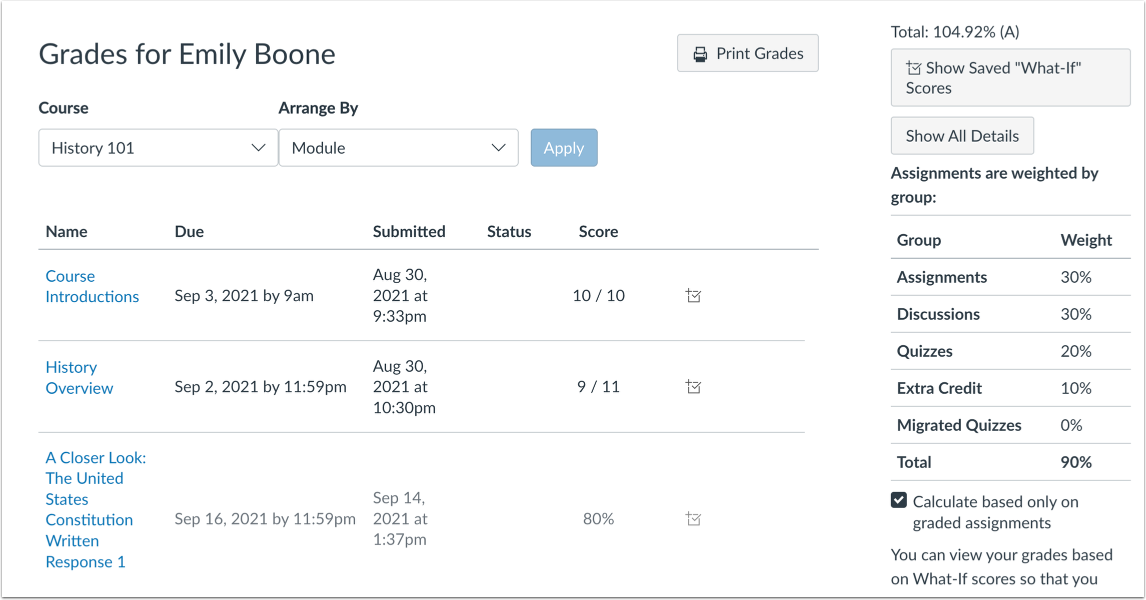The image size is (1146, 600).
Task: Open the Arrange By dropdown
Action: point(398,147)
